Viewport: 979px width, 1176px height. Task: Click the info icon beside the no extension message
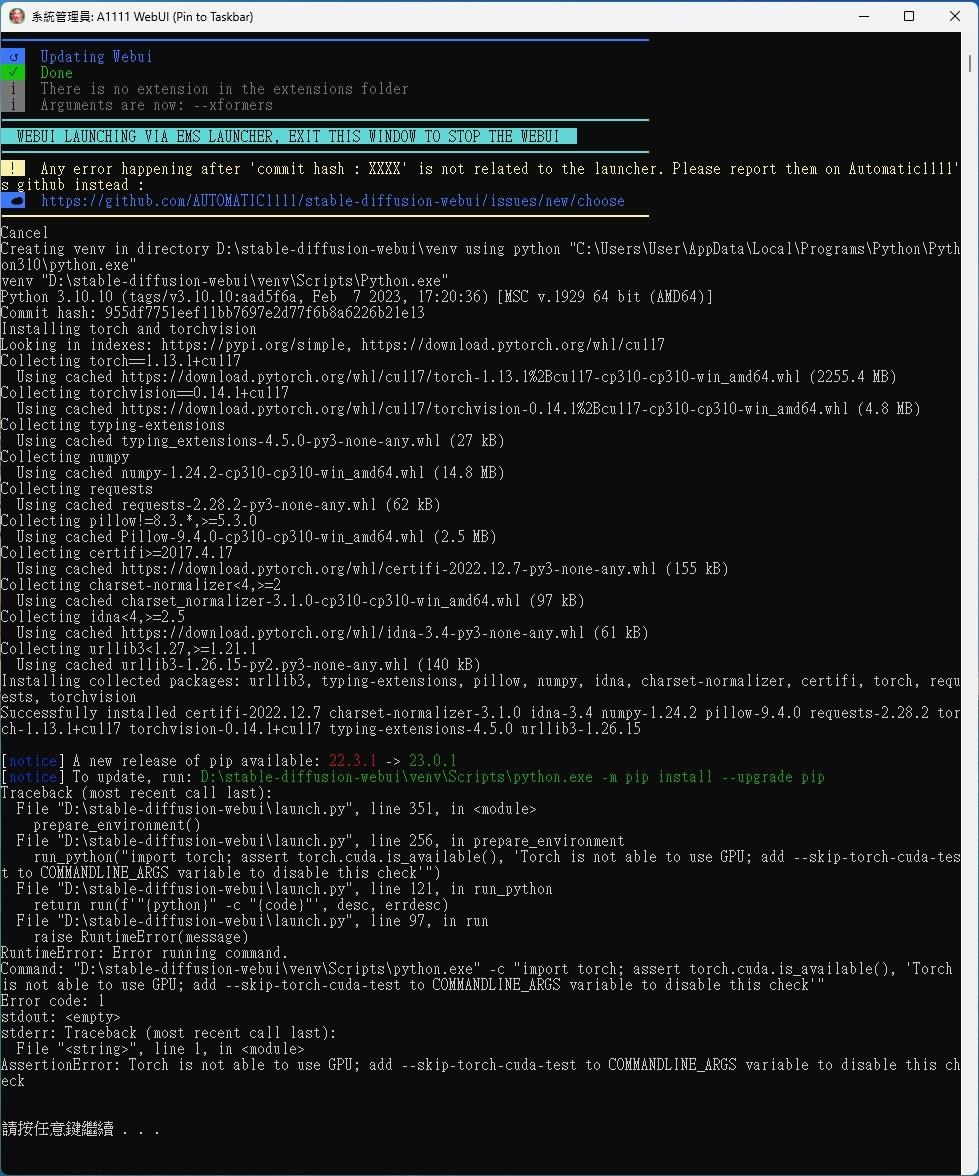point(12,89)
